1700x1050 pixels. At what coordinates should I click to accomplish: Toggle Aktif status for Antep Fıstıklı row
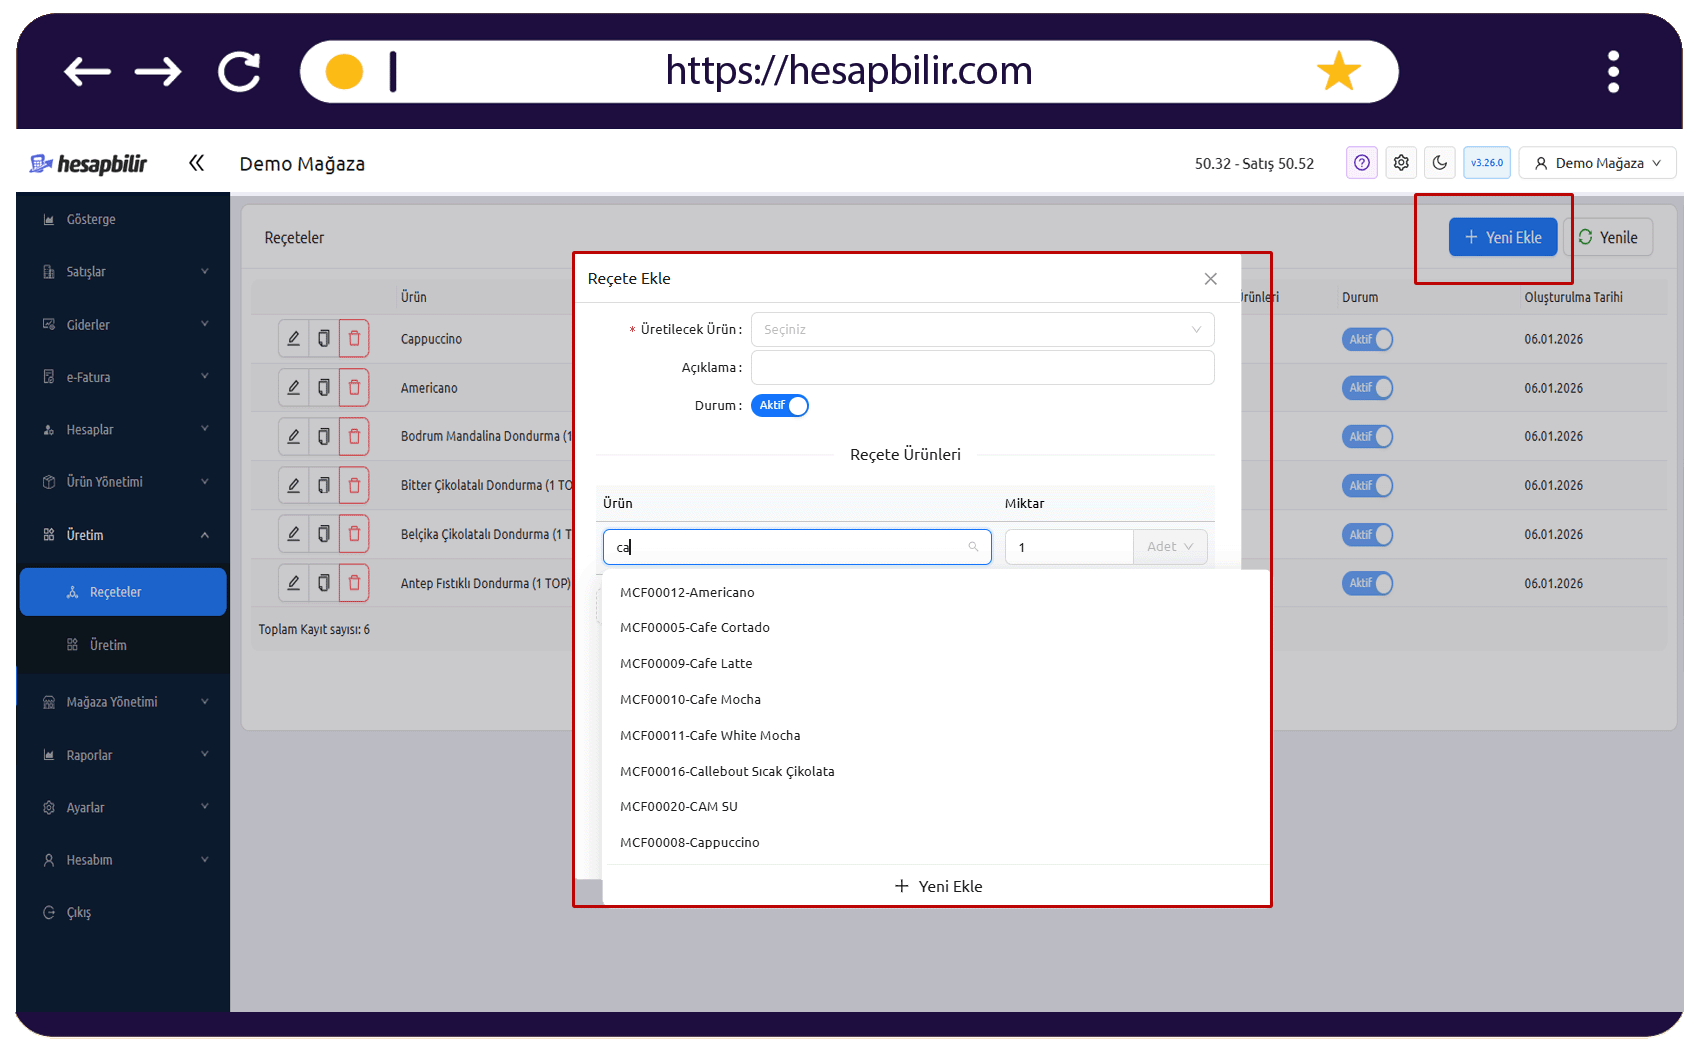[1367, 583]
